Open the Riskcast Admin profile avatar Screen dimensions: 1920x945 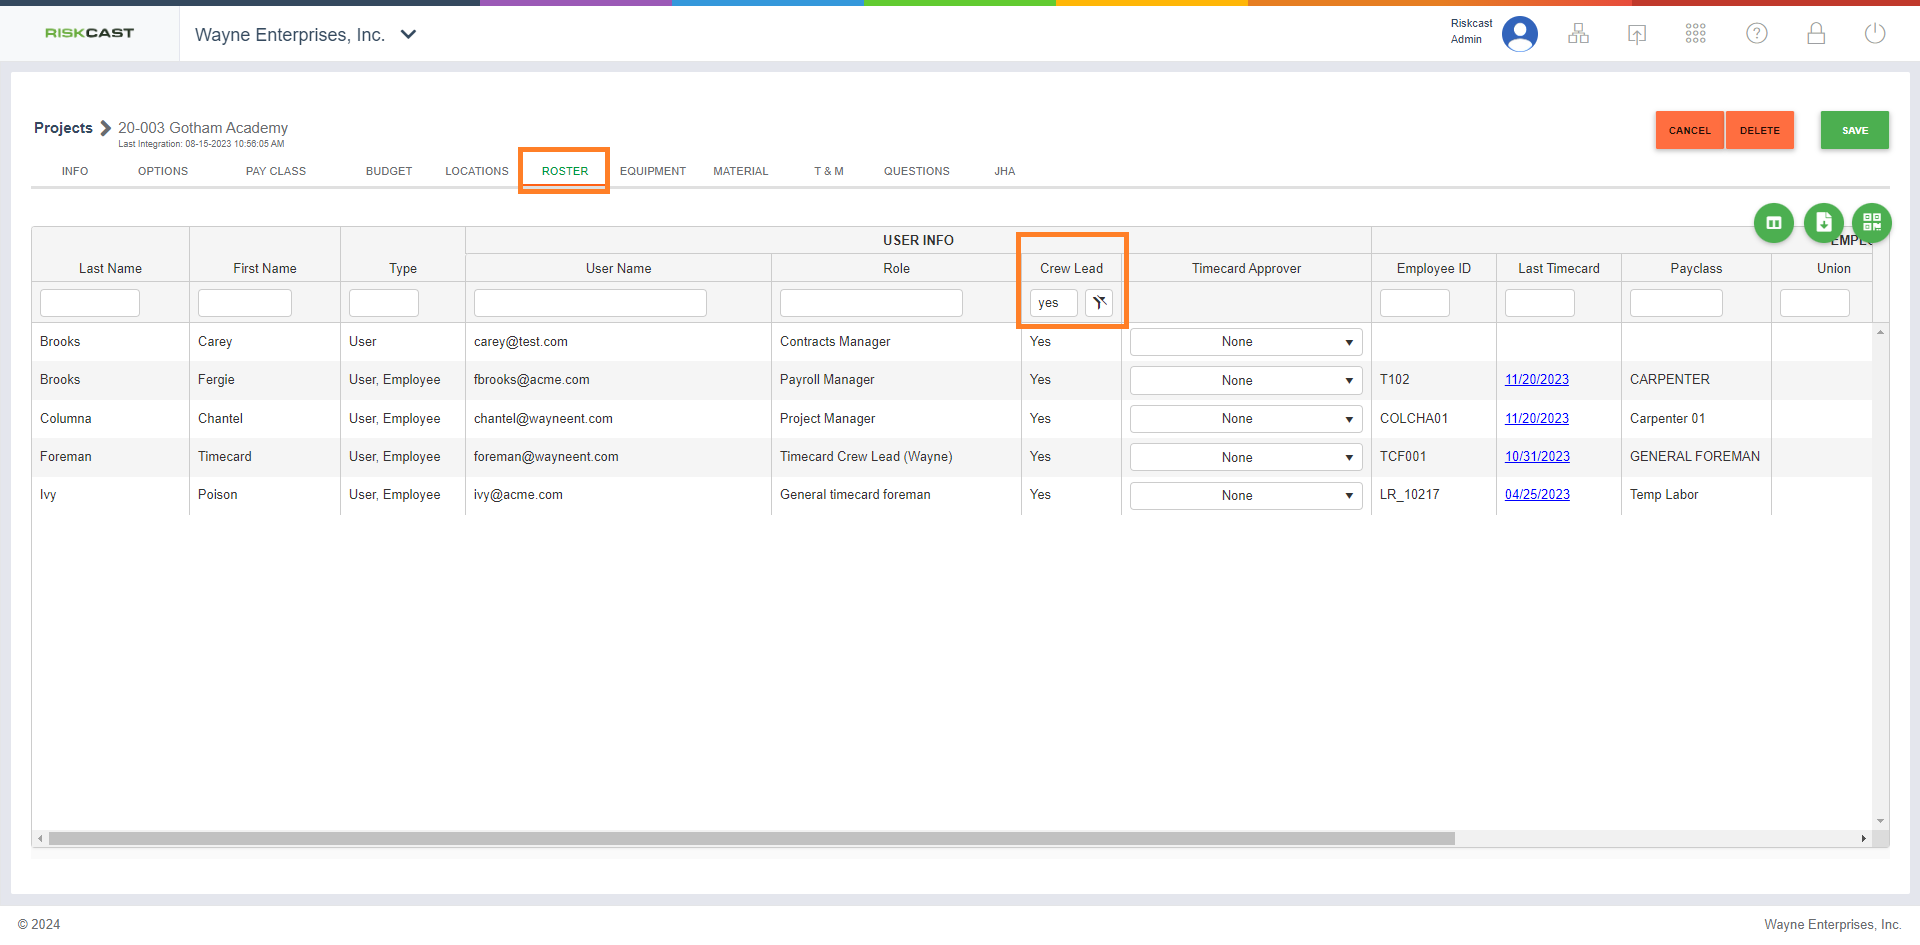1519,34
